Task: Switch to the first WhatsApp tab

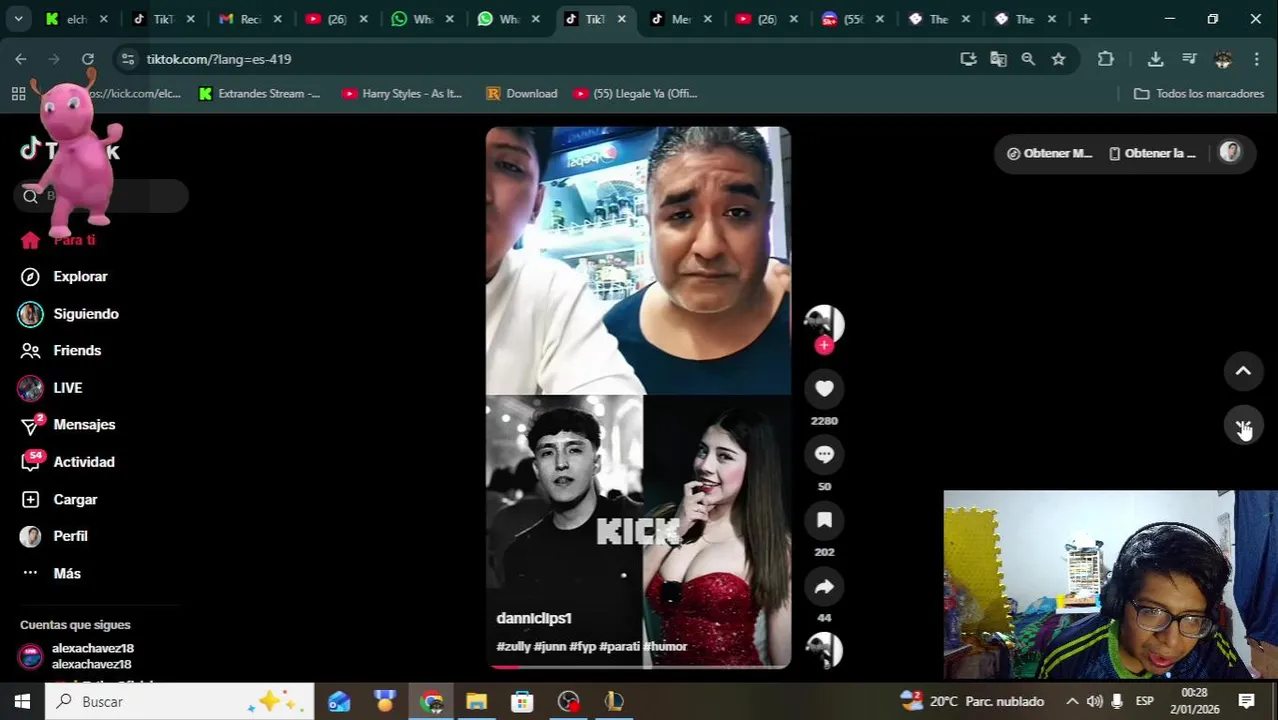Action: click(x=423, y=19)
